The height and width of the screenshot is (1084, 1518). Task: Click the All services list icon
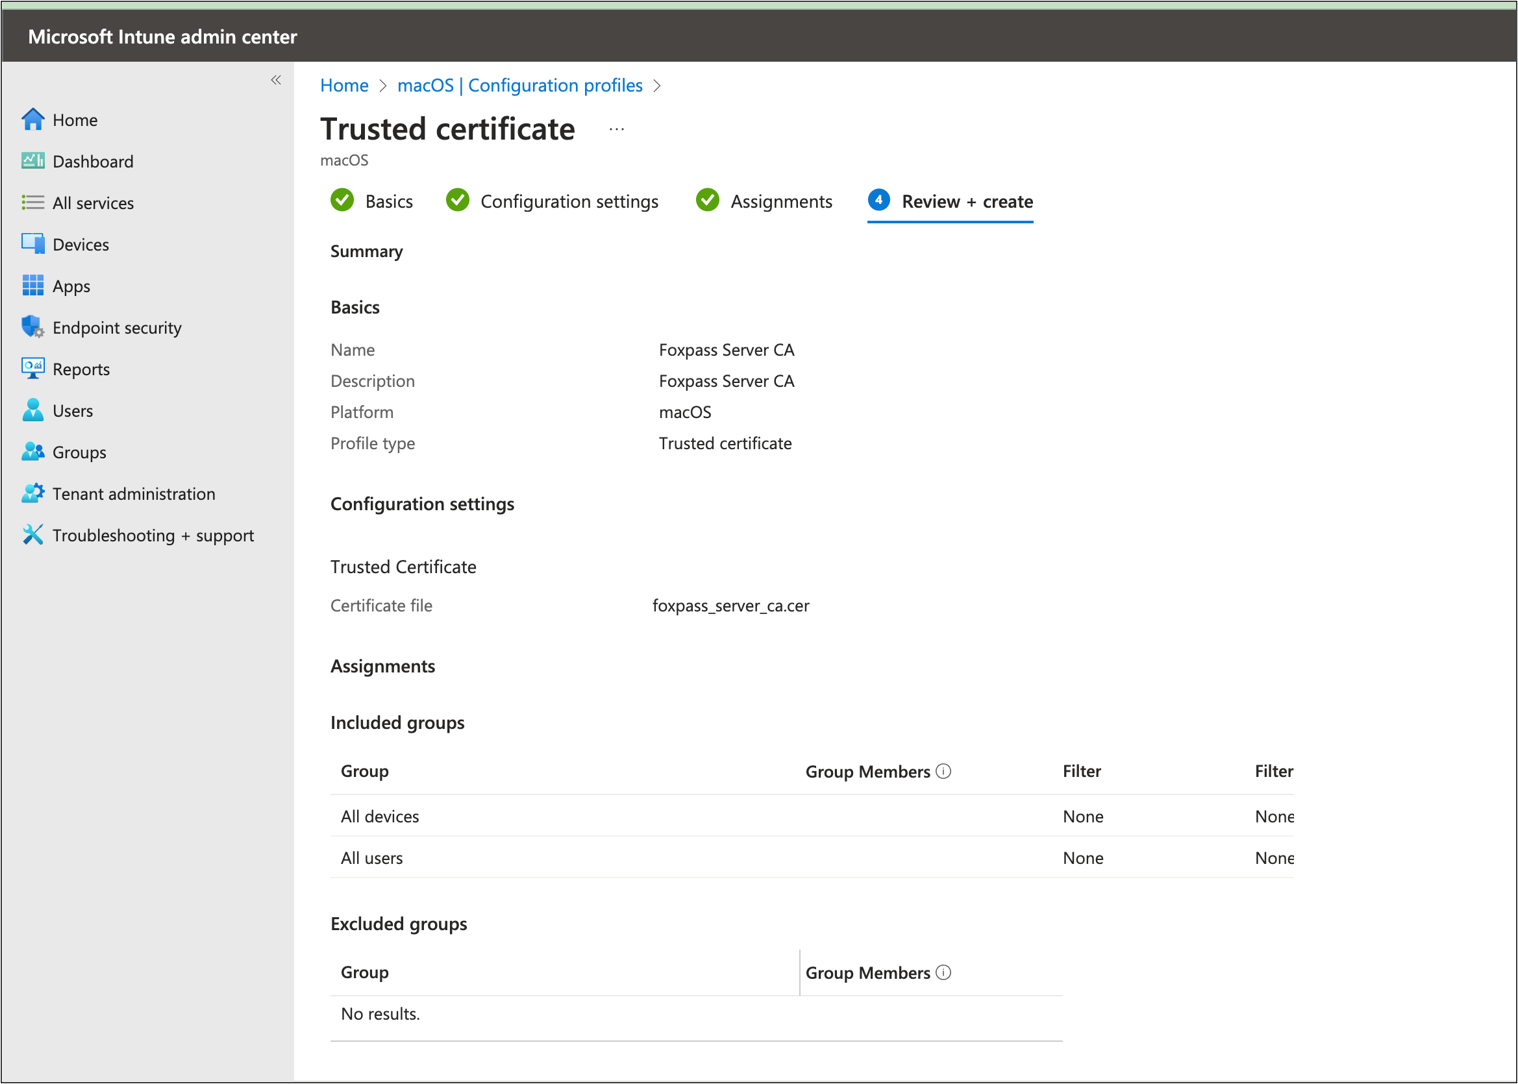[33, 203]
